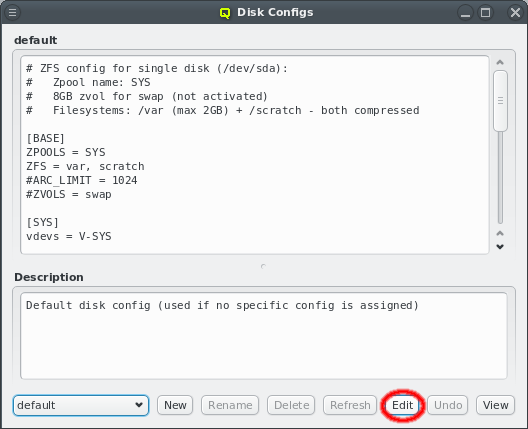Click the Edit button

tap(402, 405)
